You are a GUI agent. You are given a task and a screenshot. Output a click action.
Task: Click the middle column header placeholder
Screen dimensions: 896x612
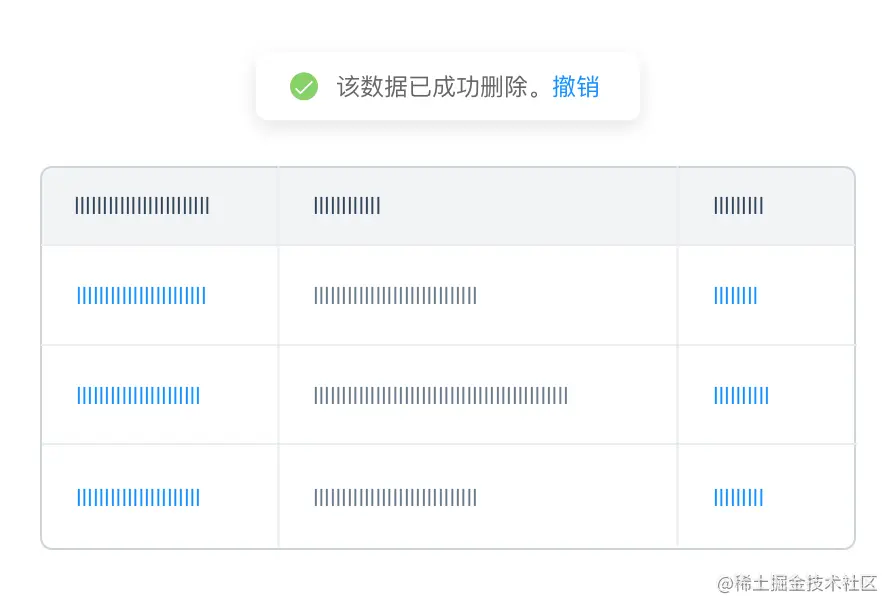347,206
